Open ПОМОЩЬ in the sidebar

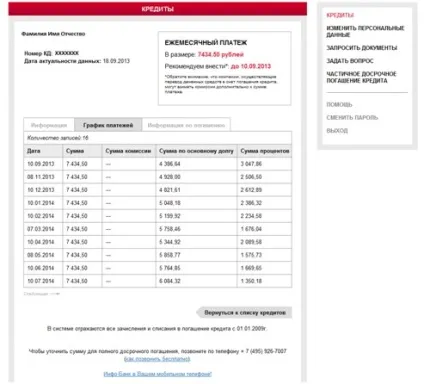pyautogui.click(x=339, y=105)
